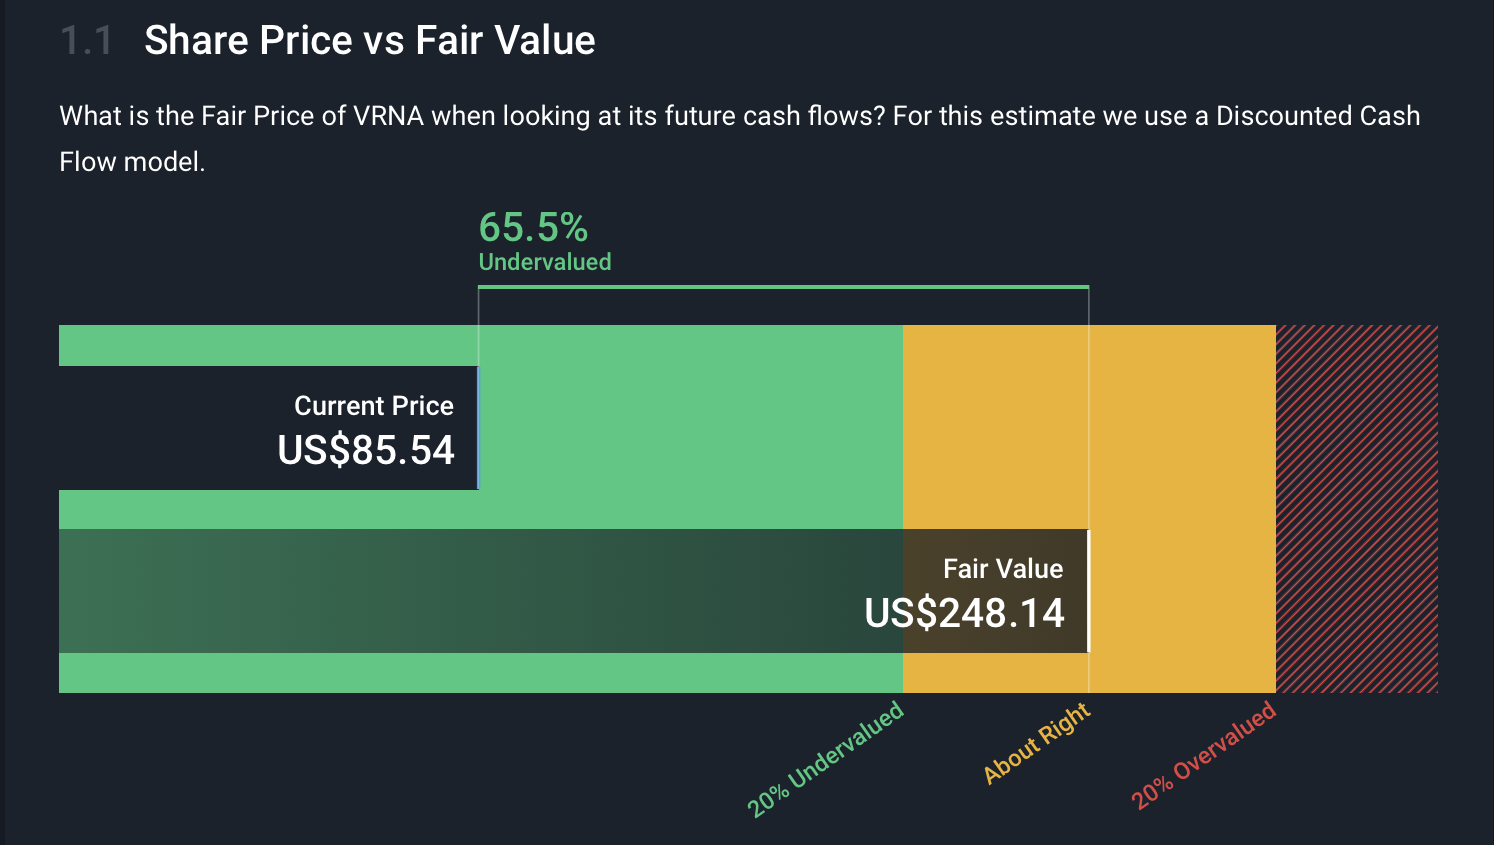1494x845 pixels.
Task: Click the US$85.54 price value
Action: (x=366, y=450)
